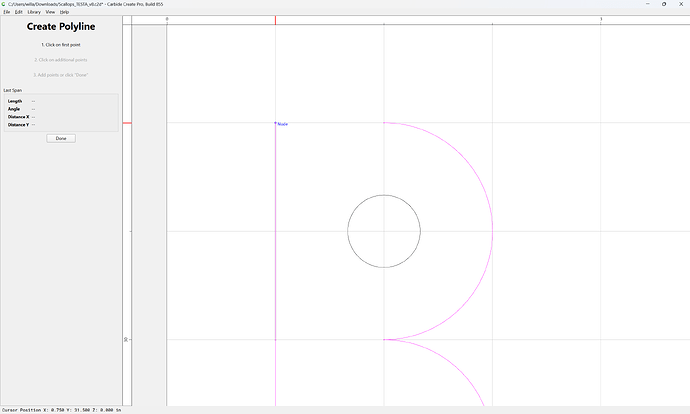Screen dimensions: 690x414
Task: Open the Edit menu
Action: point(18,12)
